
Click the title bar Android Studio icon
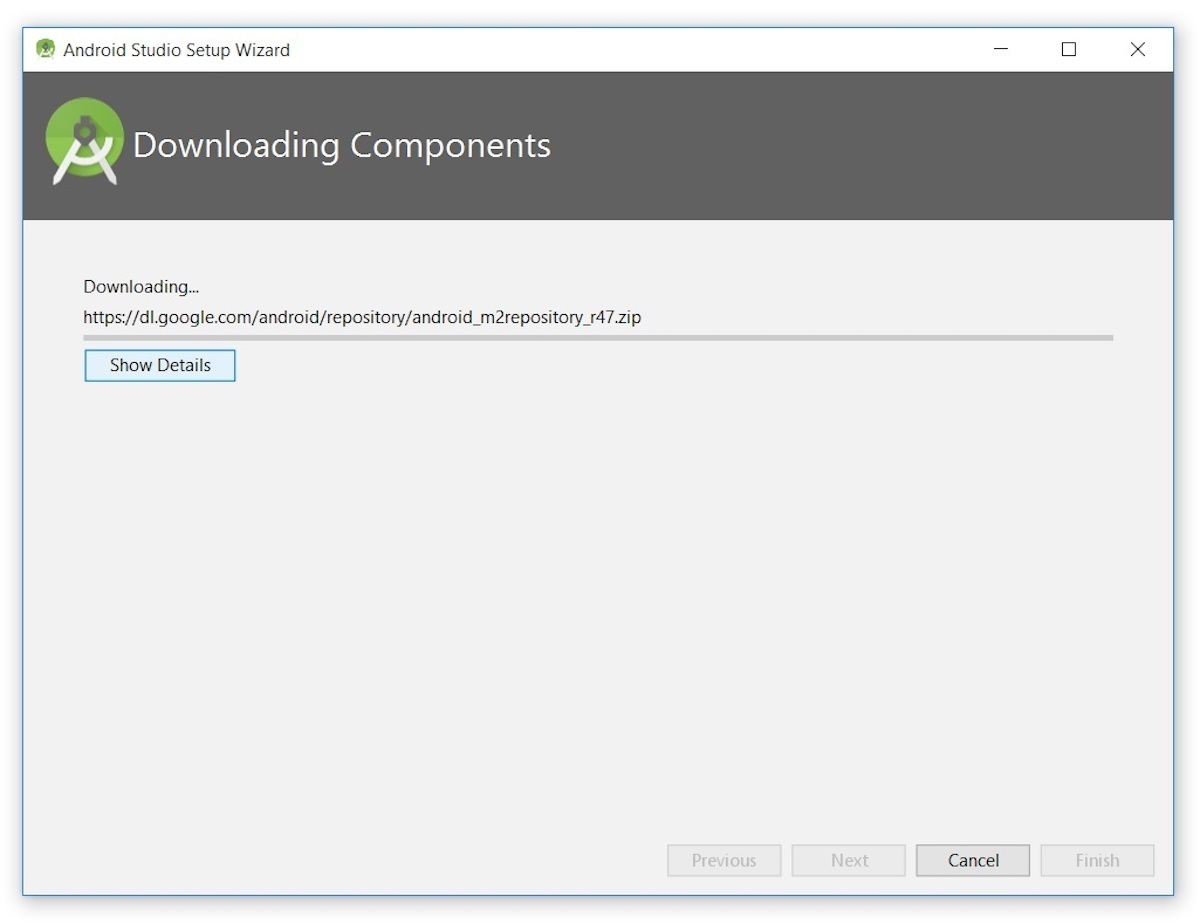pos(45,49)
